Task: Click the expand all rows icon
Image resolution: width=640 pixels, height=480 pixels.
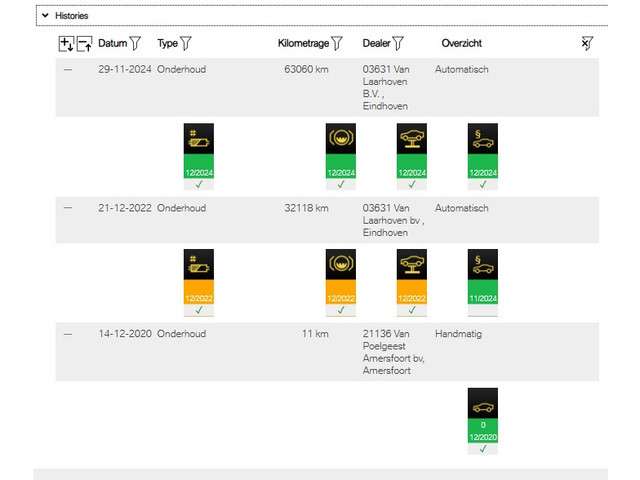Action: click(x=67, y=44)
